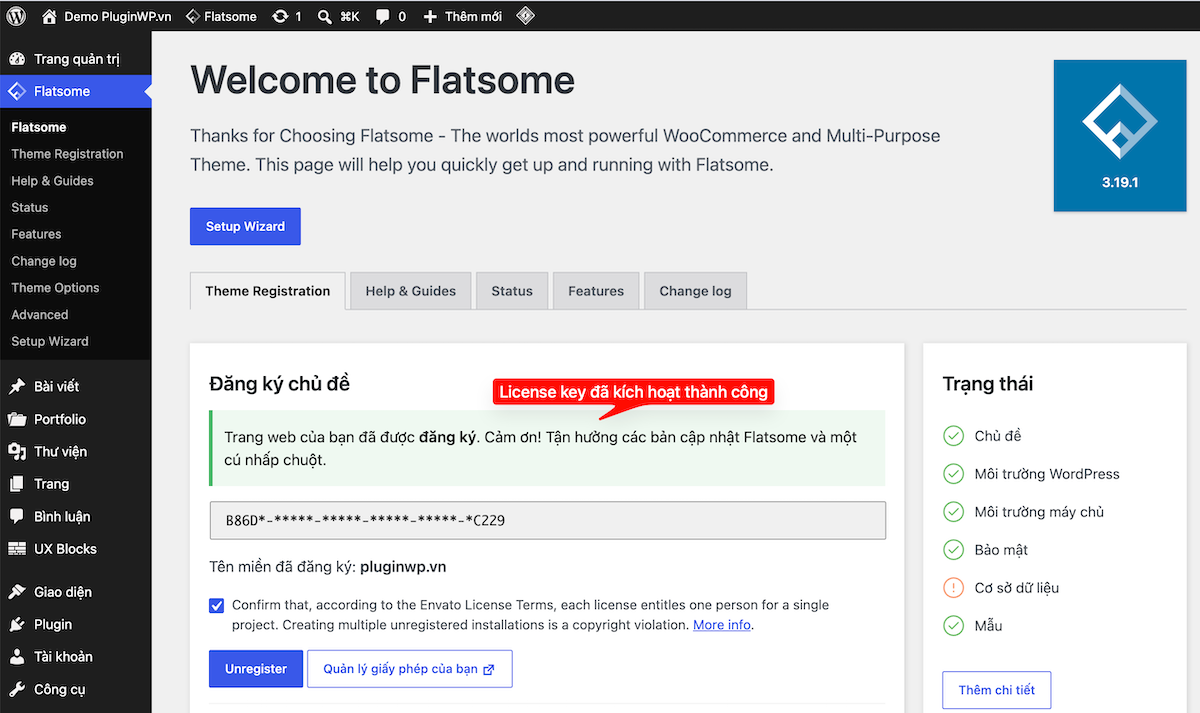Click the registered domain pluginwp.vn text
This screenshot has height=713, width=1200.
403,567
